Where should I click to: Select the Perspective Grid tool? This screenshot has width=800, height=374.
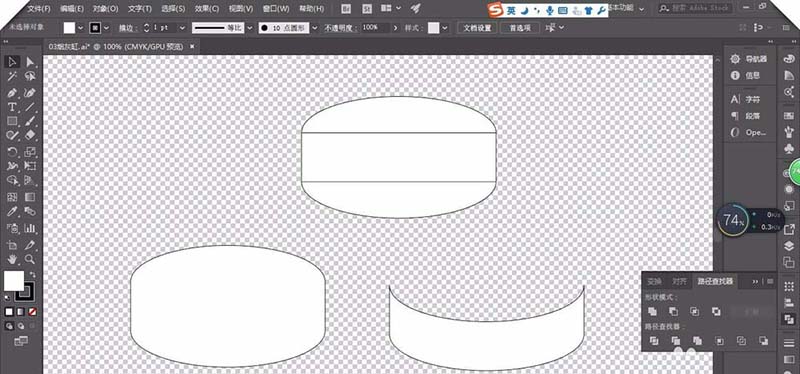30,180
